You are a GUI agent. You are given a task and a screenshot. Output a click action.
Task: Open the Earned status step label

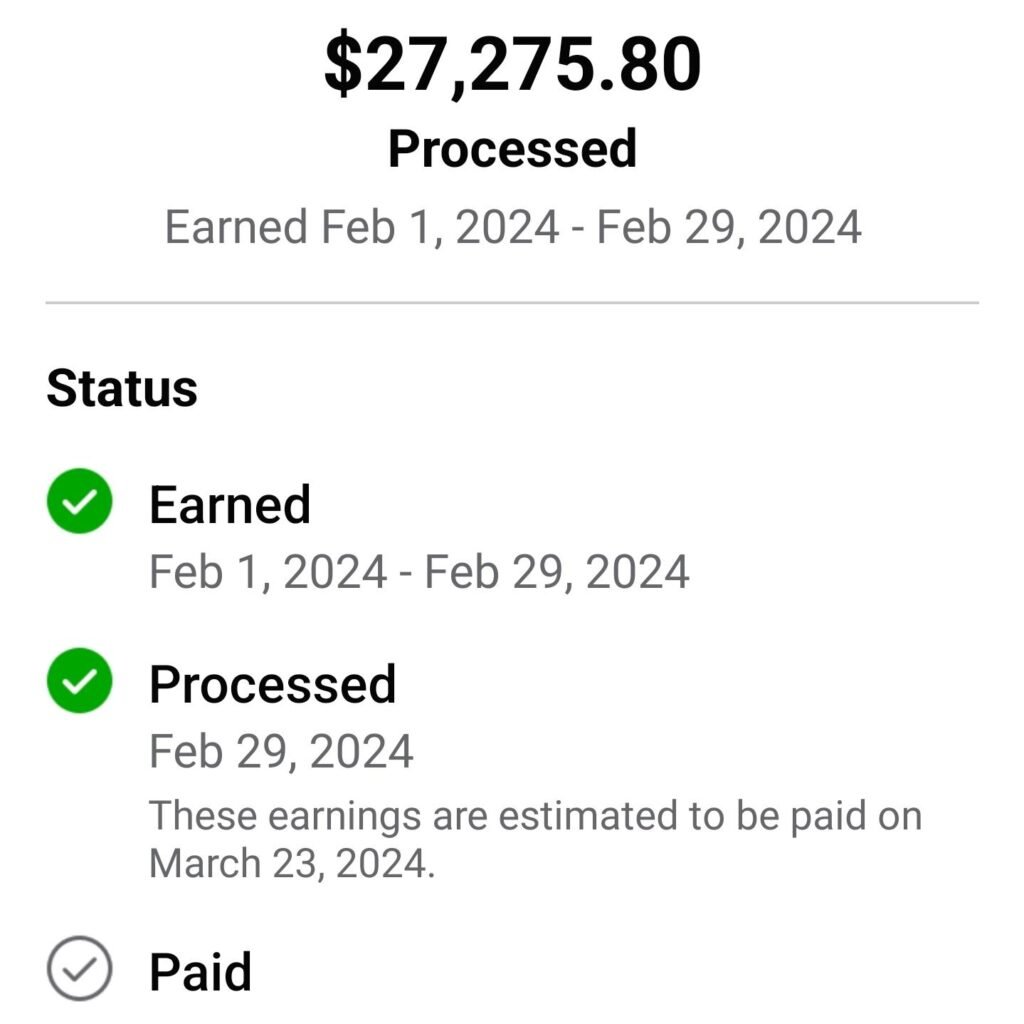pos(230,504)
